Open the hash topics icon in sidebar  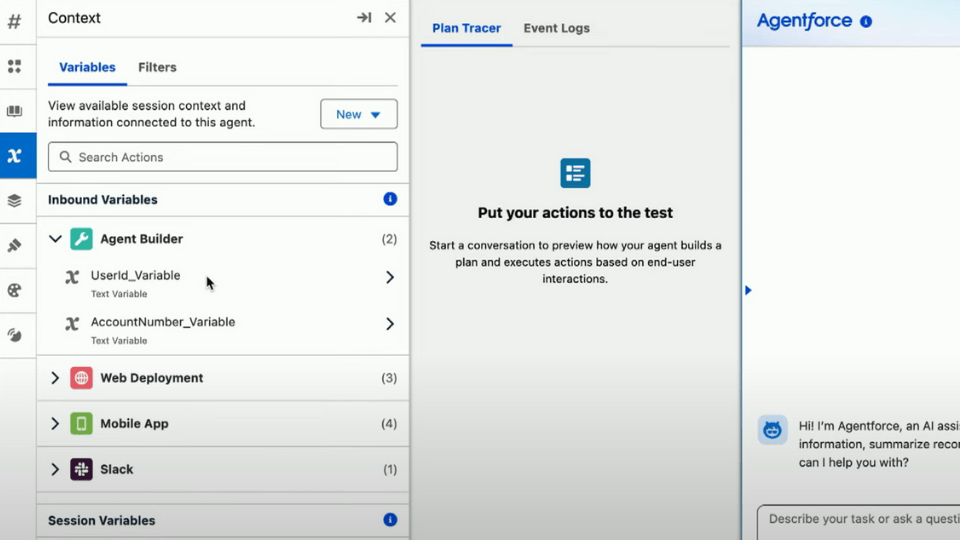pyautogui.click(x=14, y=21)
